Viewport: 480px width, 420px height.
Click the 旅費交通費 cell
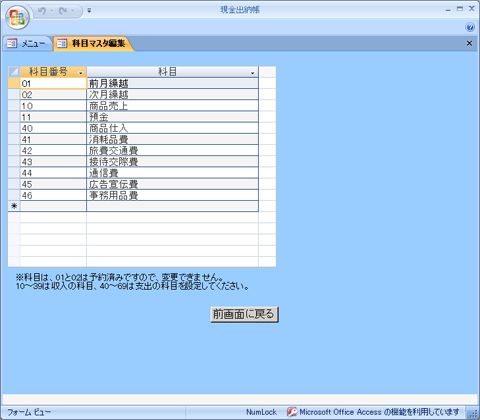tap(173, 150)
